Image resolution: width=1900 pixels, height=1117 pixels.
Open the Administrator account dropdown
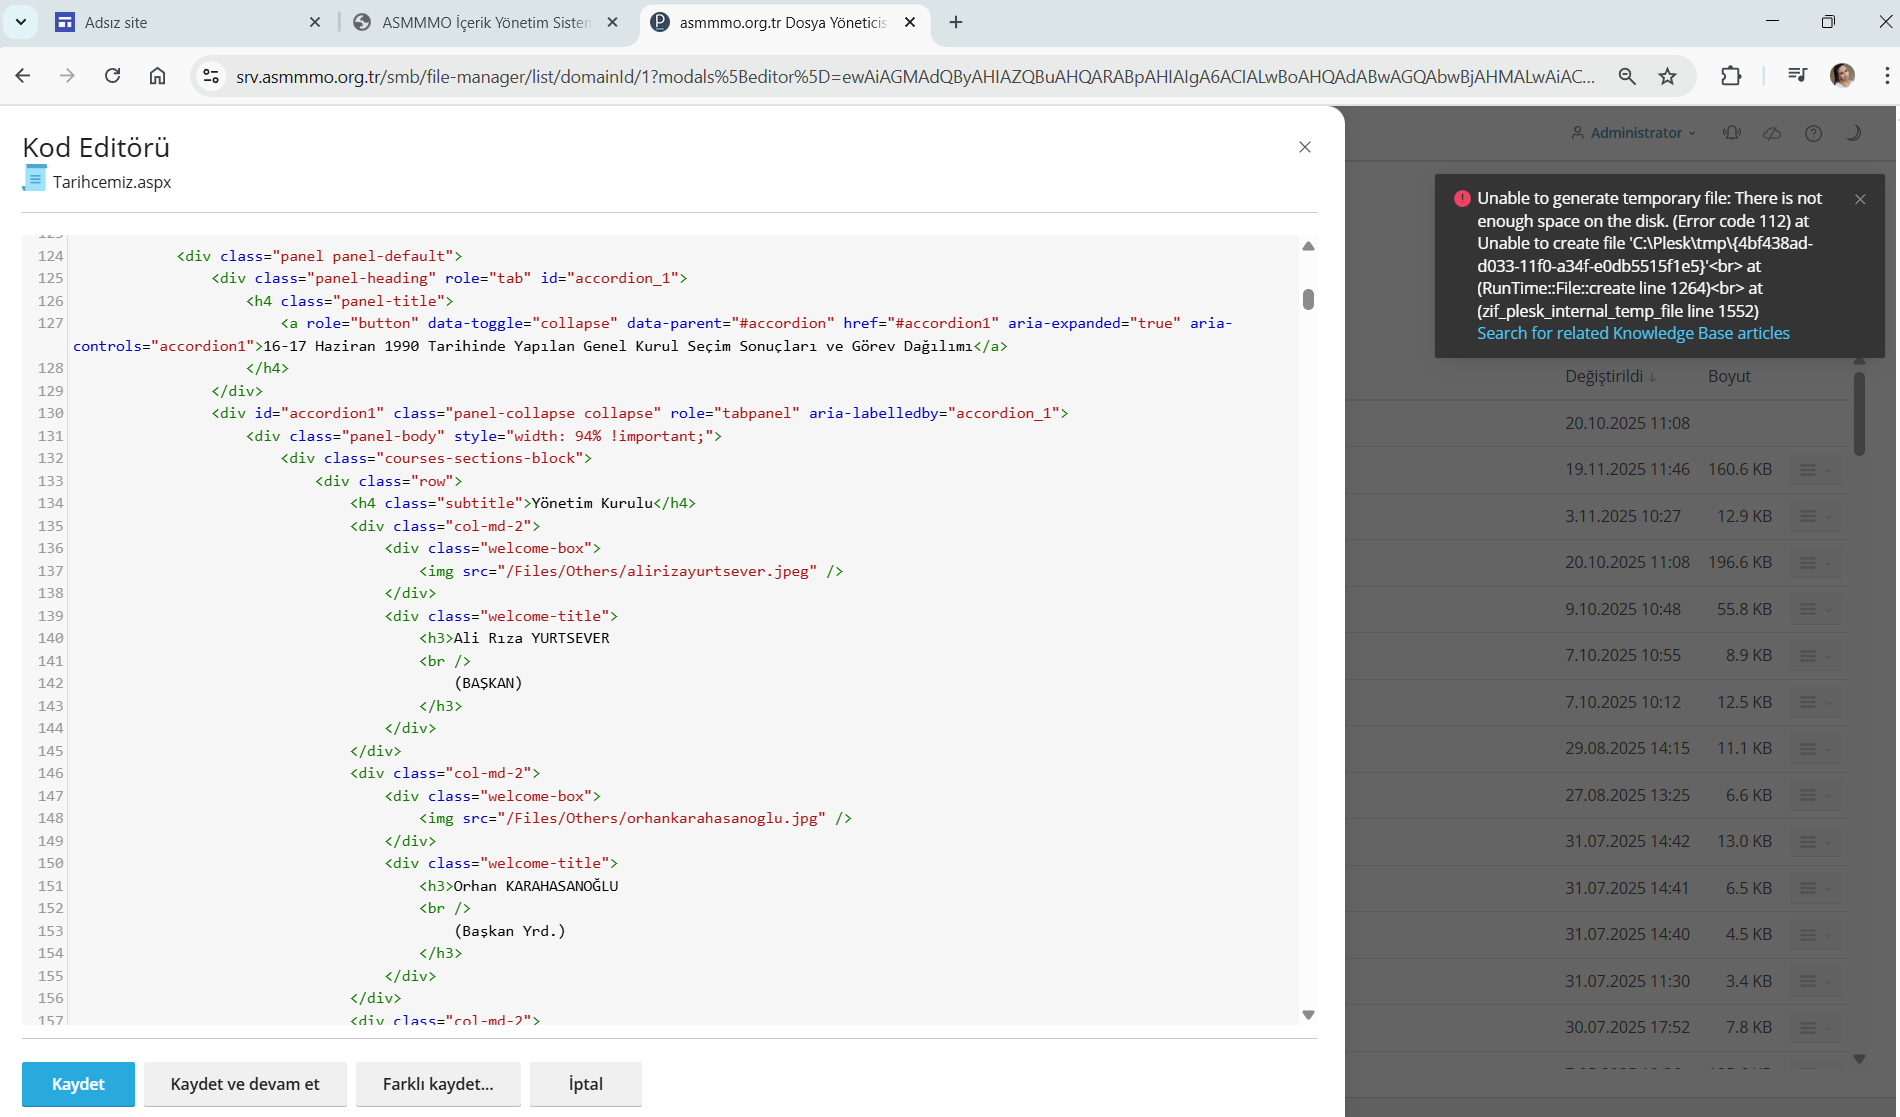(1633, 133)
